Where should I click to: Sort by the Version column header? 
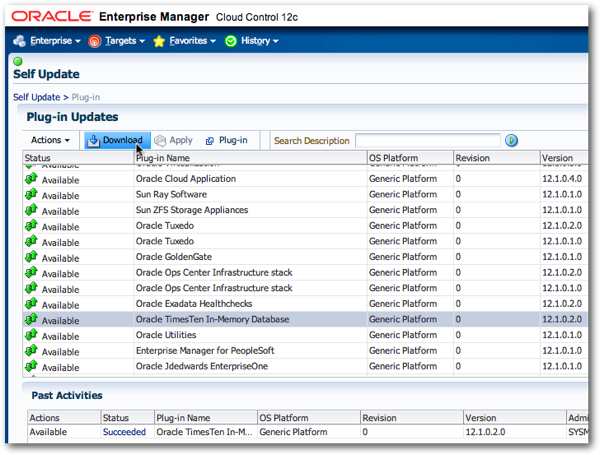563,158
